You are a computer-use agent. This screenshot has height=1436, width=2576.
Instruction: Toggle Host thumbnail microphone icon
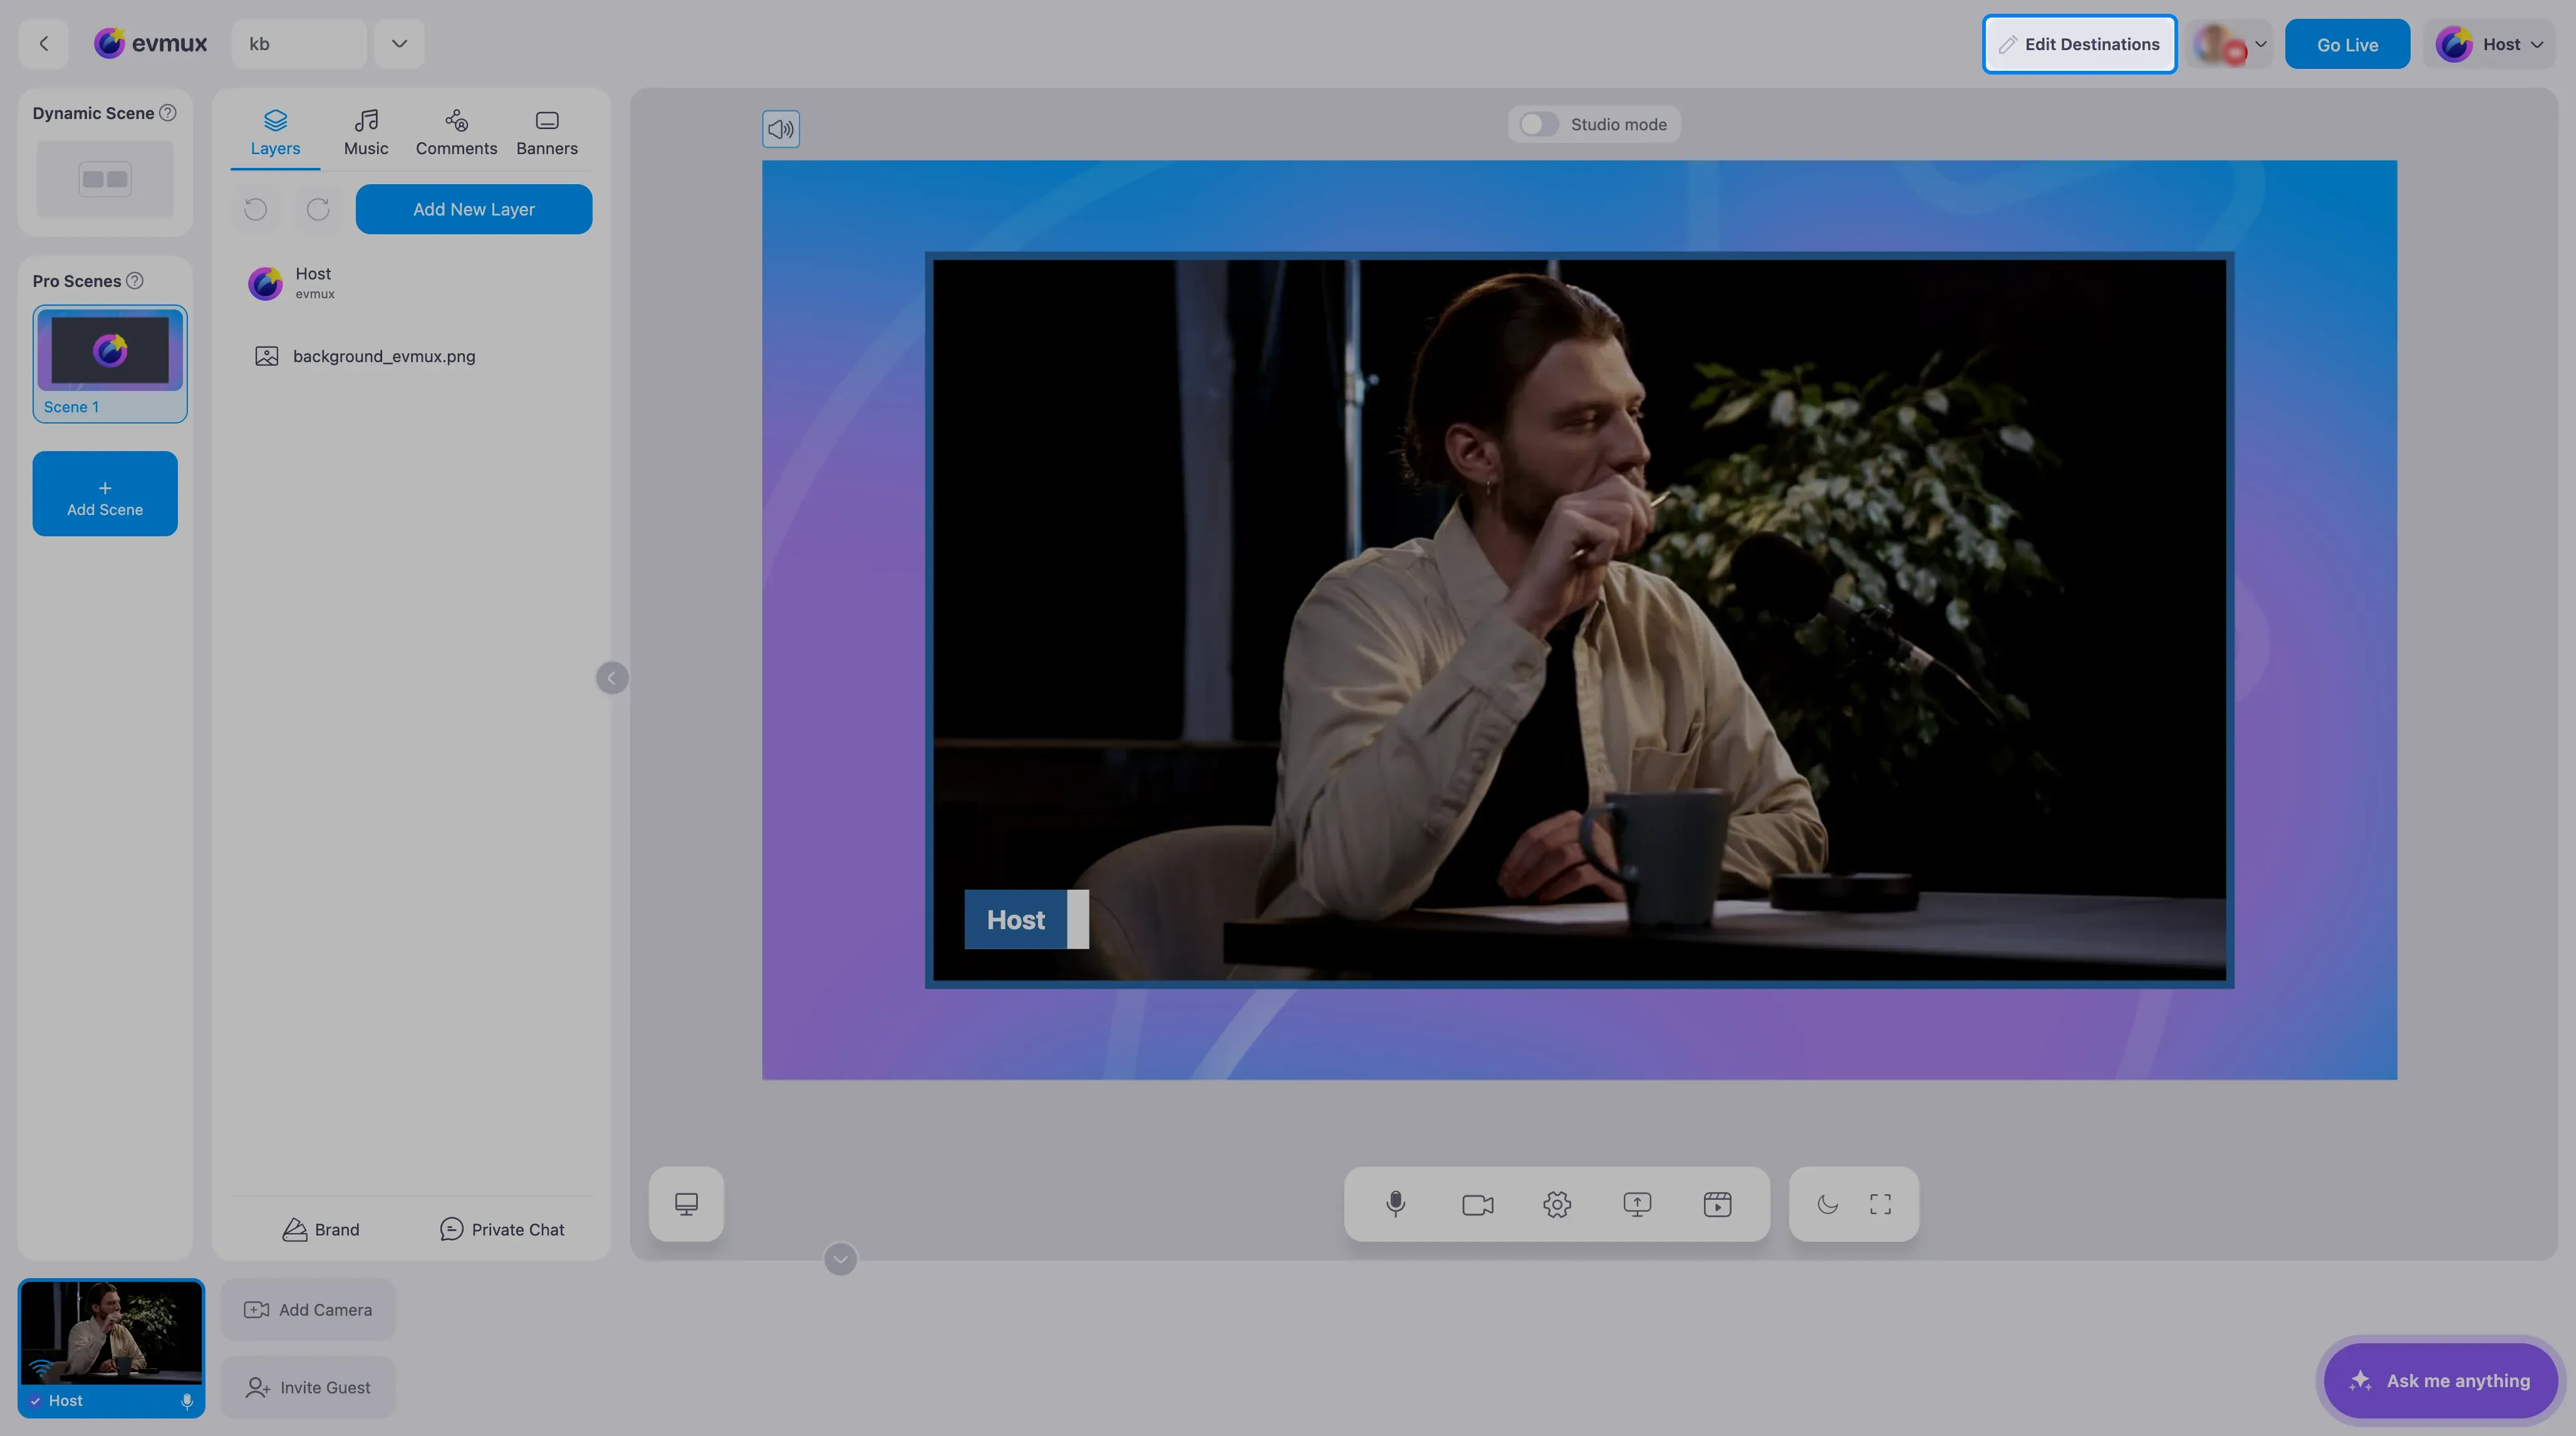(x=187, y=1401)
